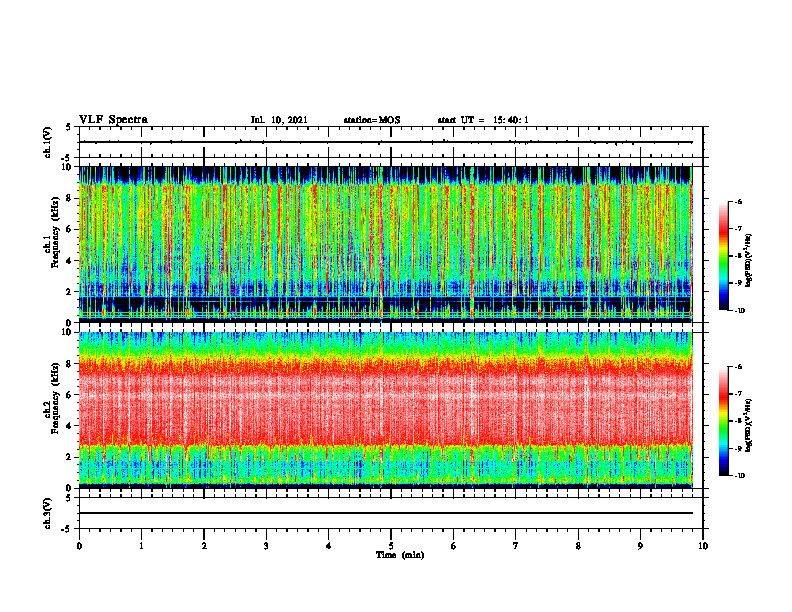Click the '-7' label on ch.2 colorbar
Screen dimensions: 792x612
(738, 394)
